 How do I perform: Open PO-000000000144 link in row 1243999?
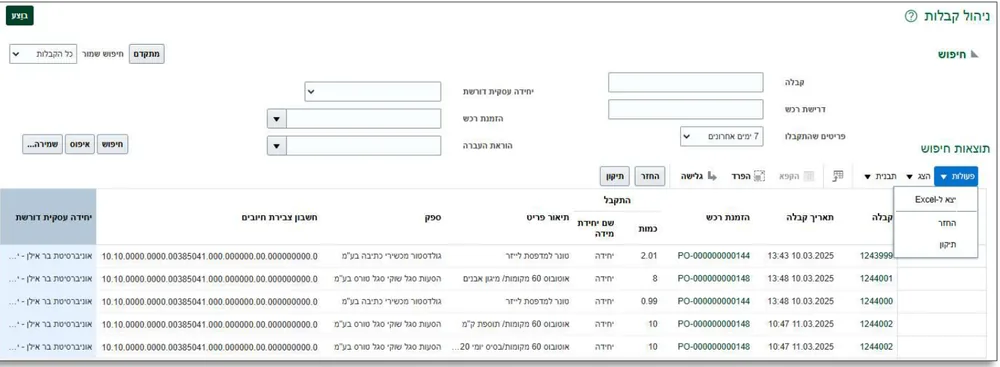pos(714,256)
